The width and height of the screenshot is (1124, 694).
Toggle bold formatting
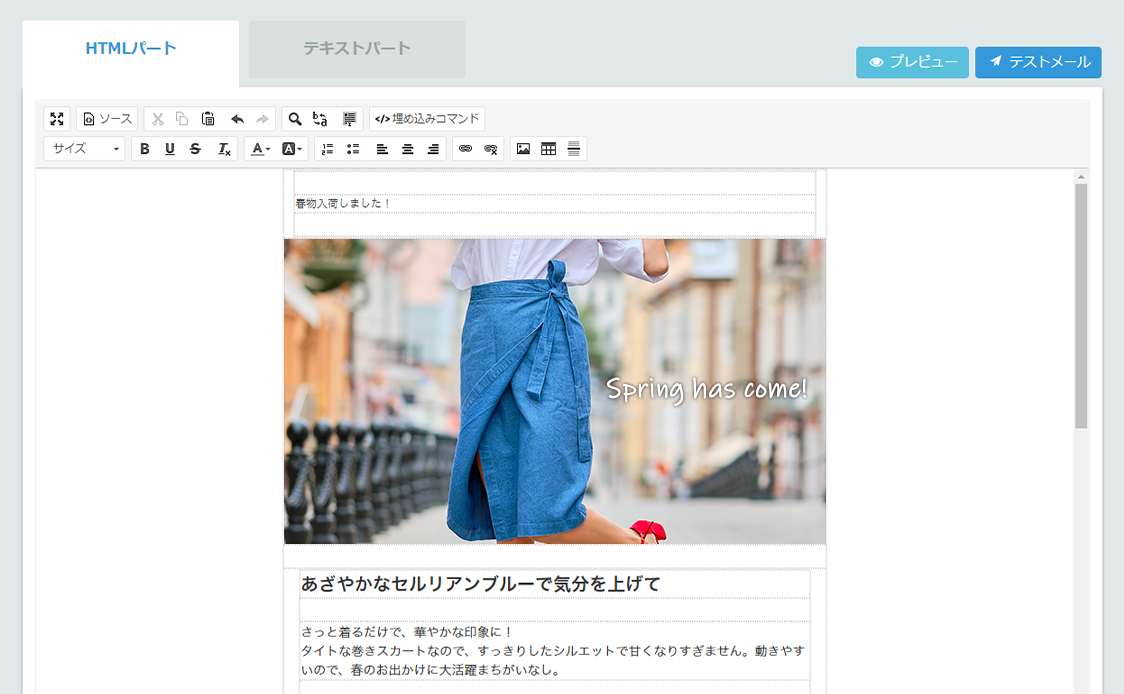point(144,149)
